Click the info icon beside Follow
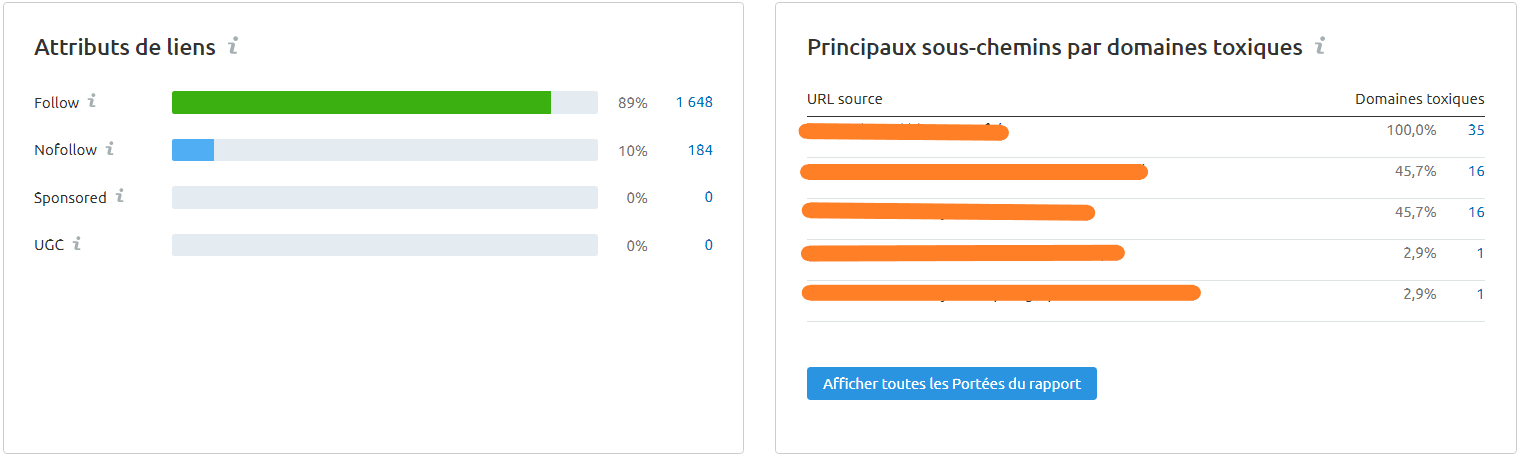The height and width of the screenshot is (459, 1524). [x=93, y=101]
